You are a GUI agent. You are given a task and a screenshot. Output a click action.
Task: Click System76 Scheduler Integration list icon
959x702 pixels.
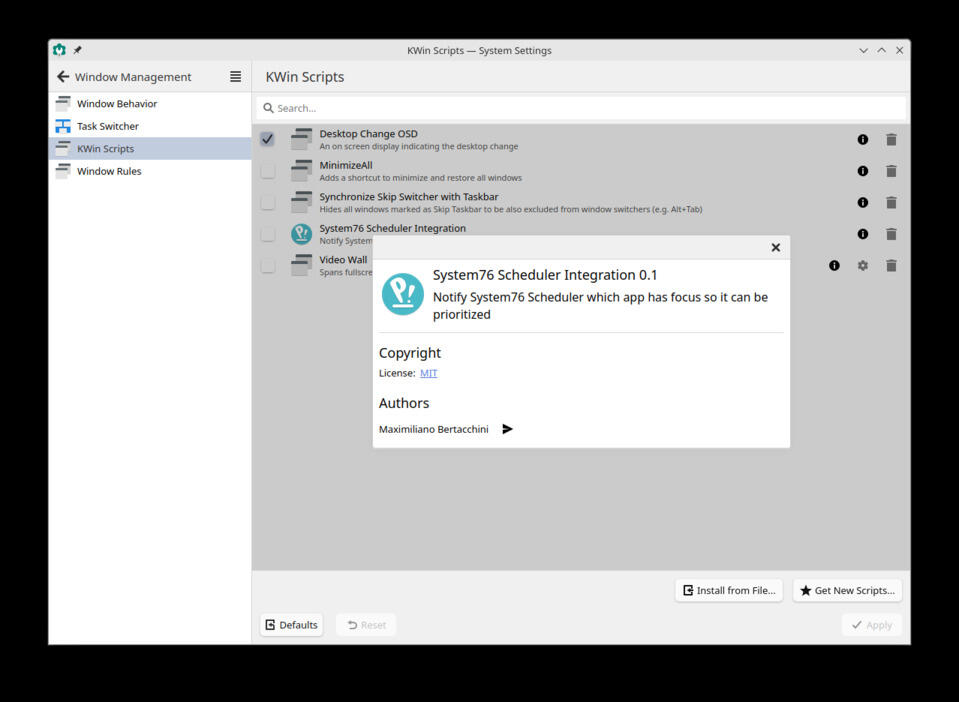click(x=302, y=234)
